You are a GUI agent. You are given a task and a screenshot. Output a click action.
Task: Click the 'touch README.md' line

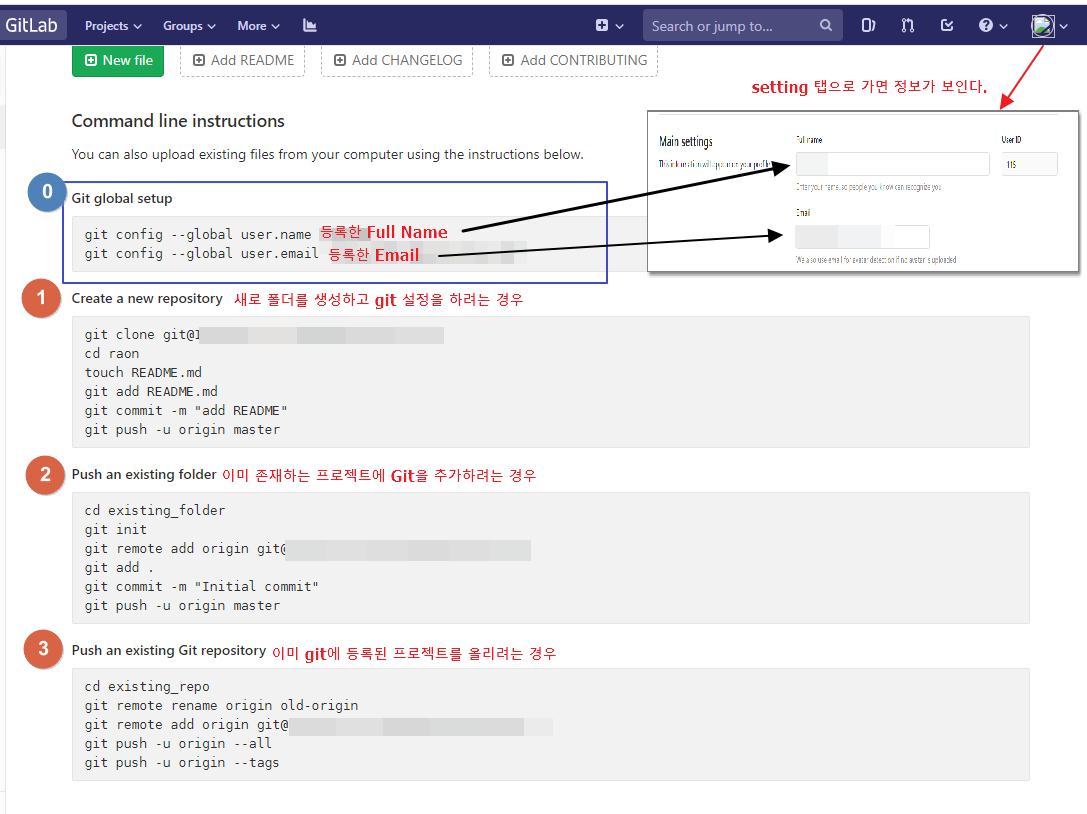pos(144,372)
